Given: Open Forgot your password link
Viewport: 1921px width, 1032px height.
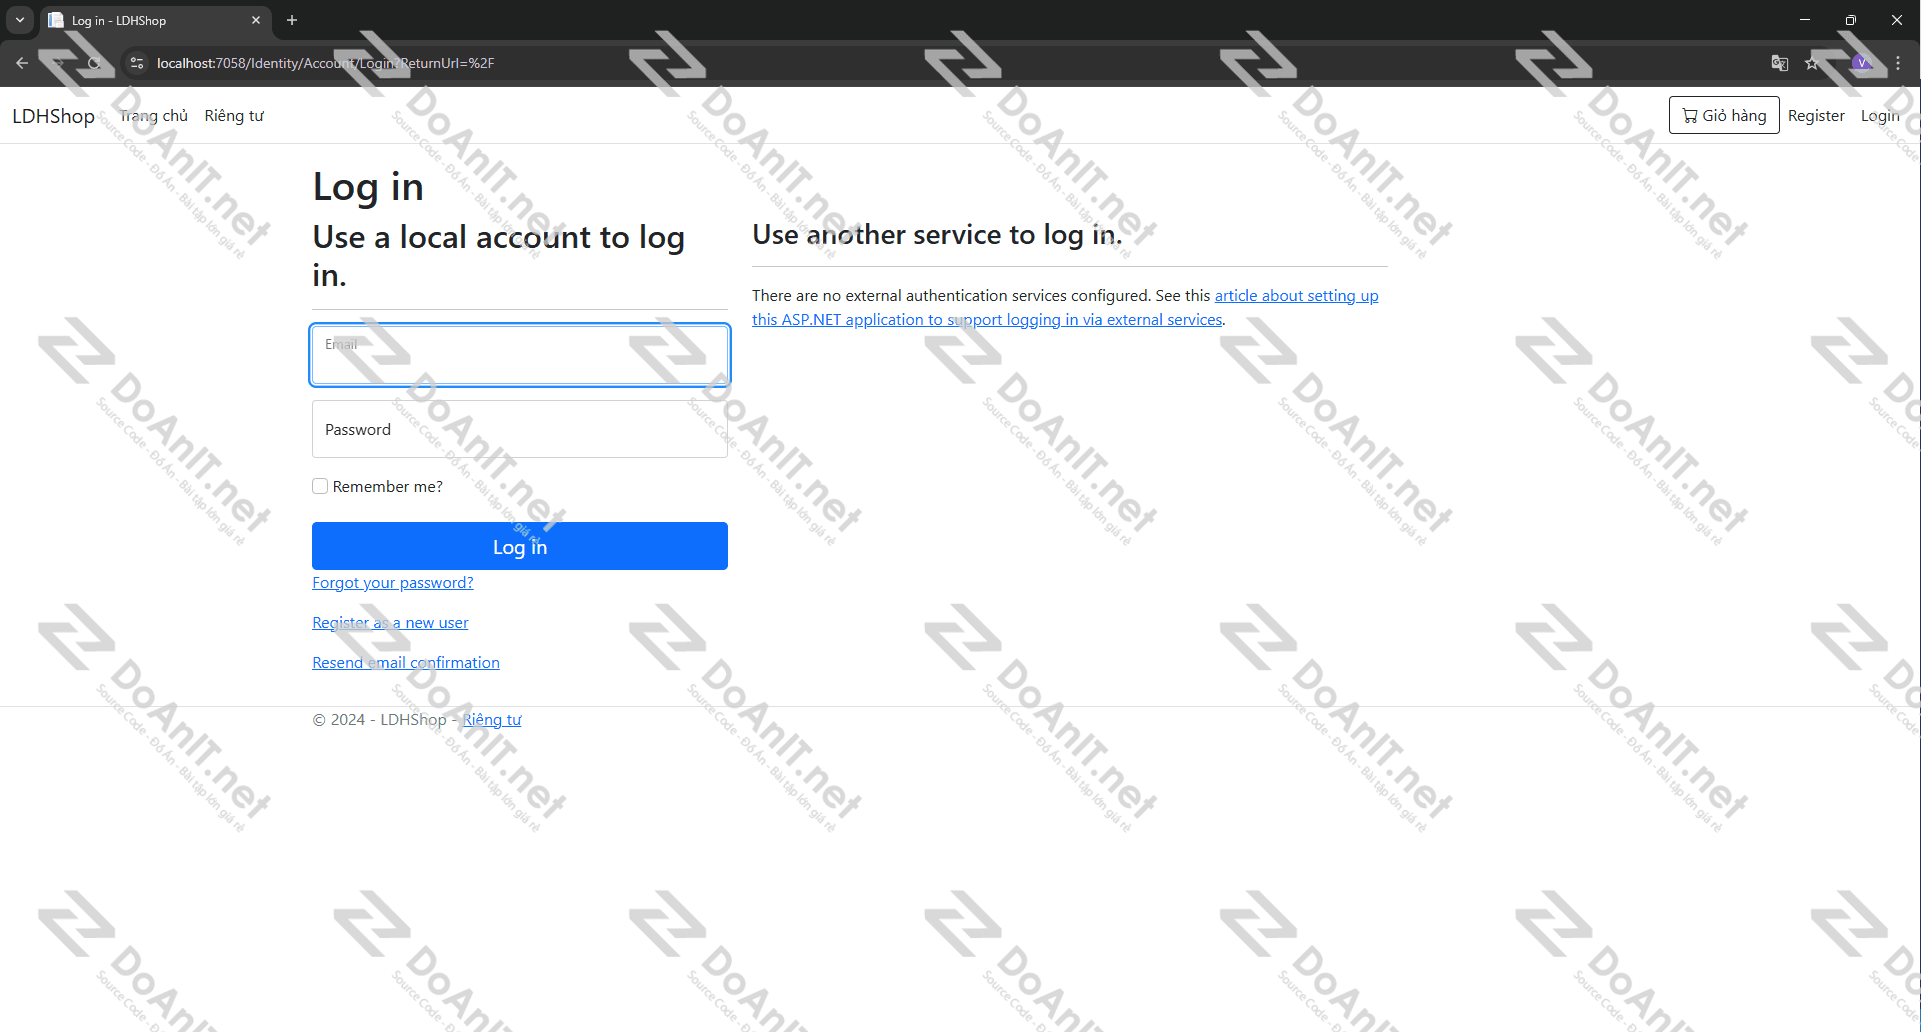Looking at the screenshot, I should point(393,583).
